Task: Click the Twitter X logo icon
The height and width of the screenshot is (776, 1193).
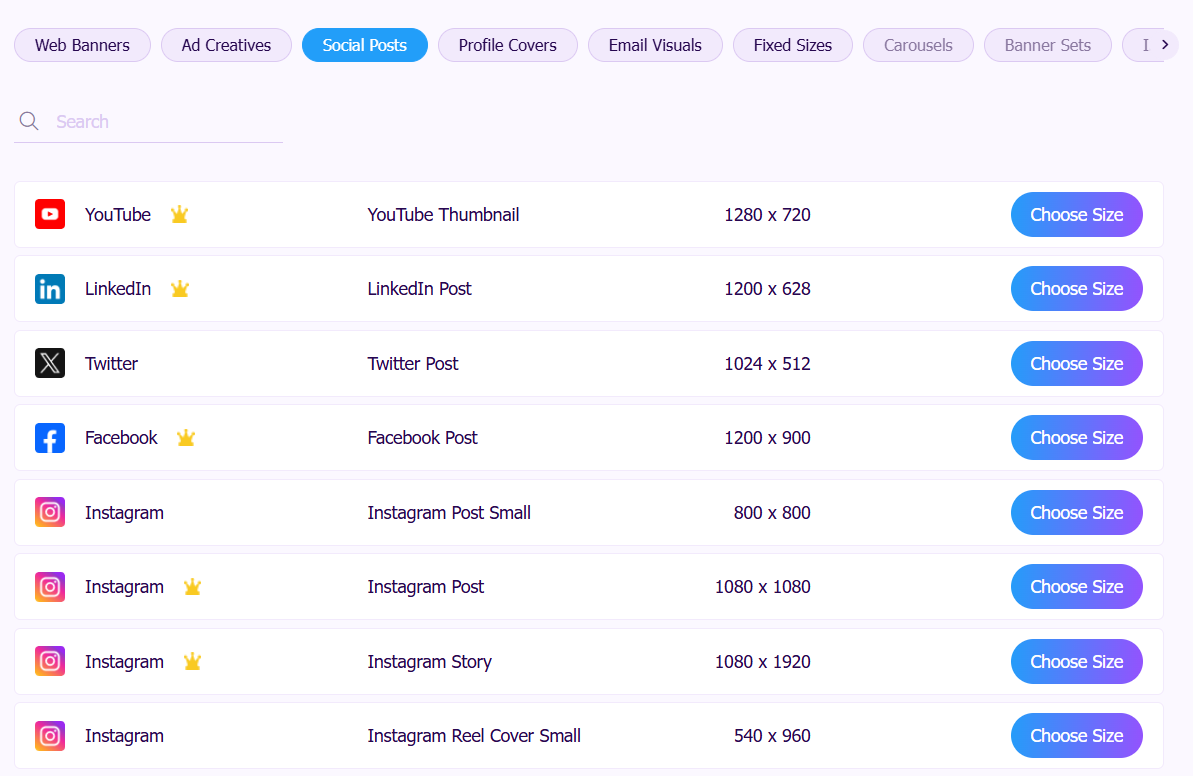Action: coord(49,364)
